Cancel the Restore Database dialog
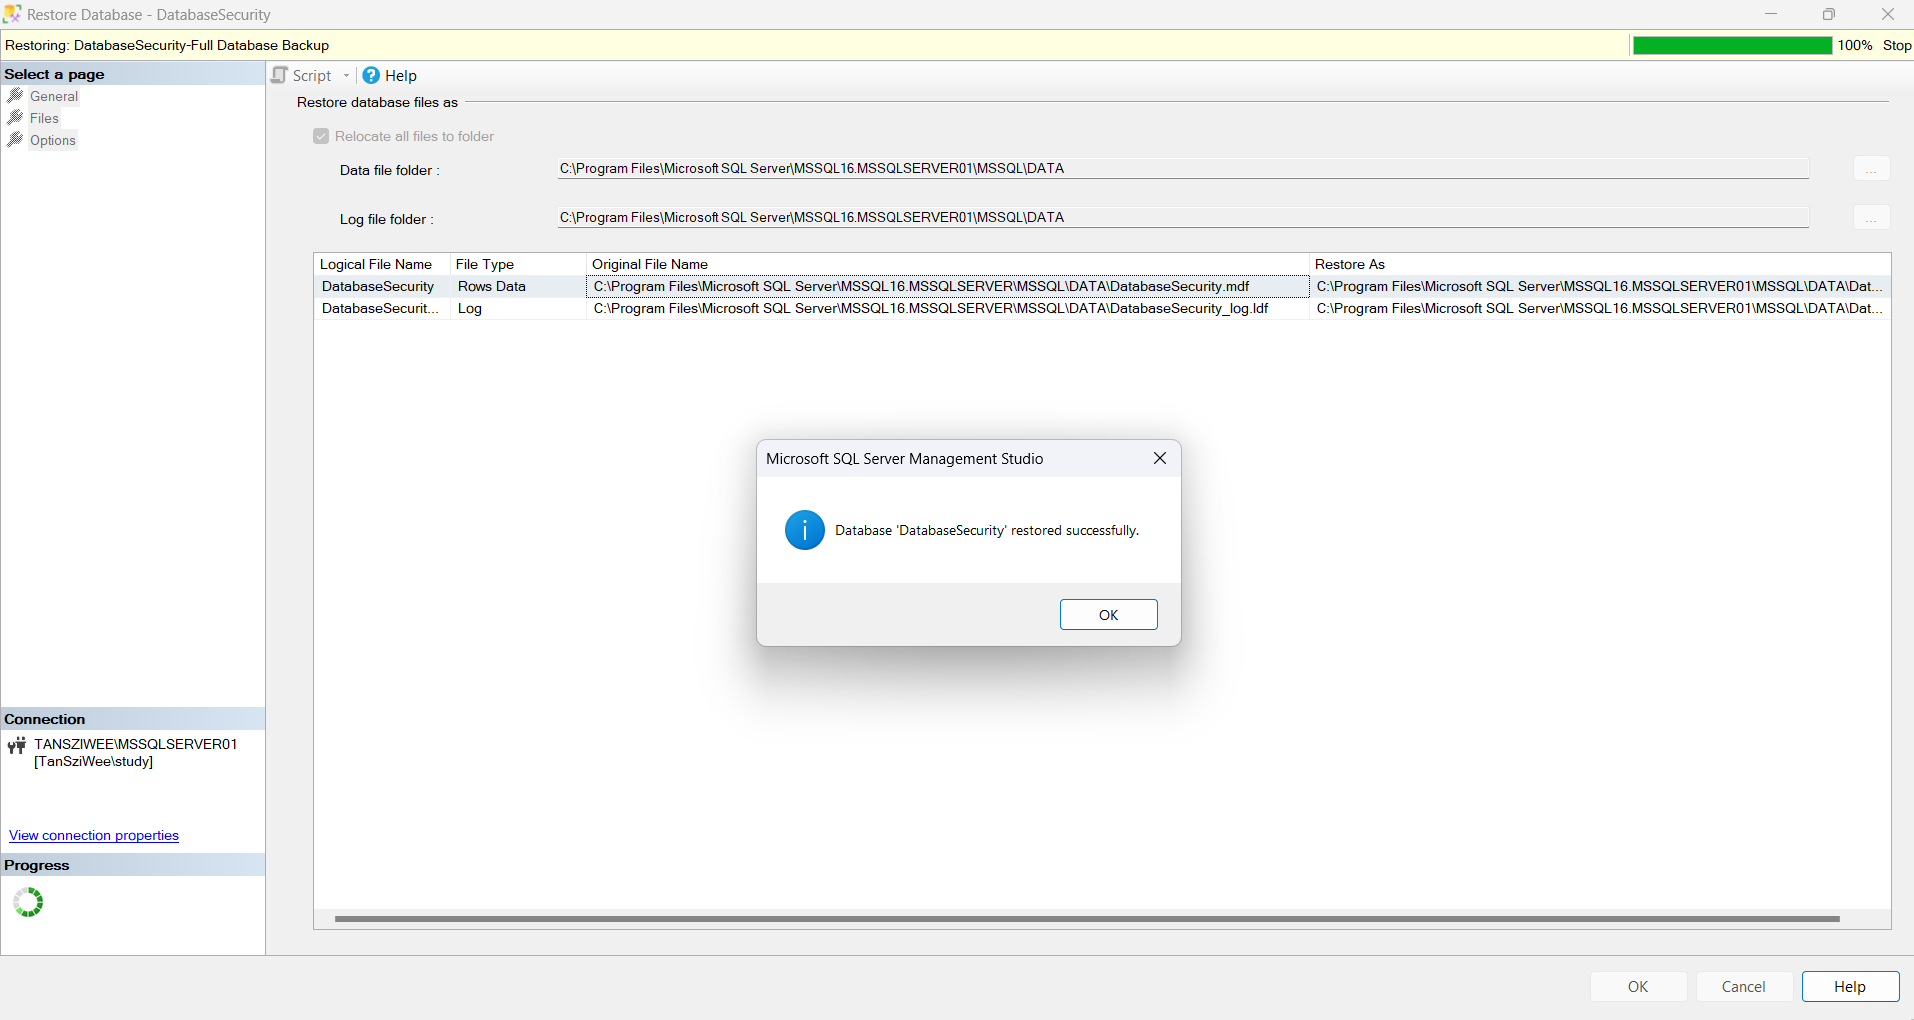The height and width of the screenshot is (1020, 1914). tap(1743, 986)
